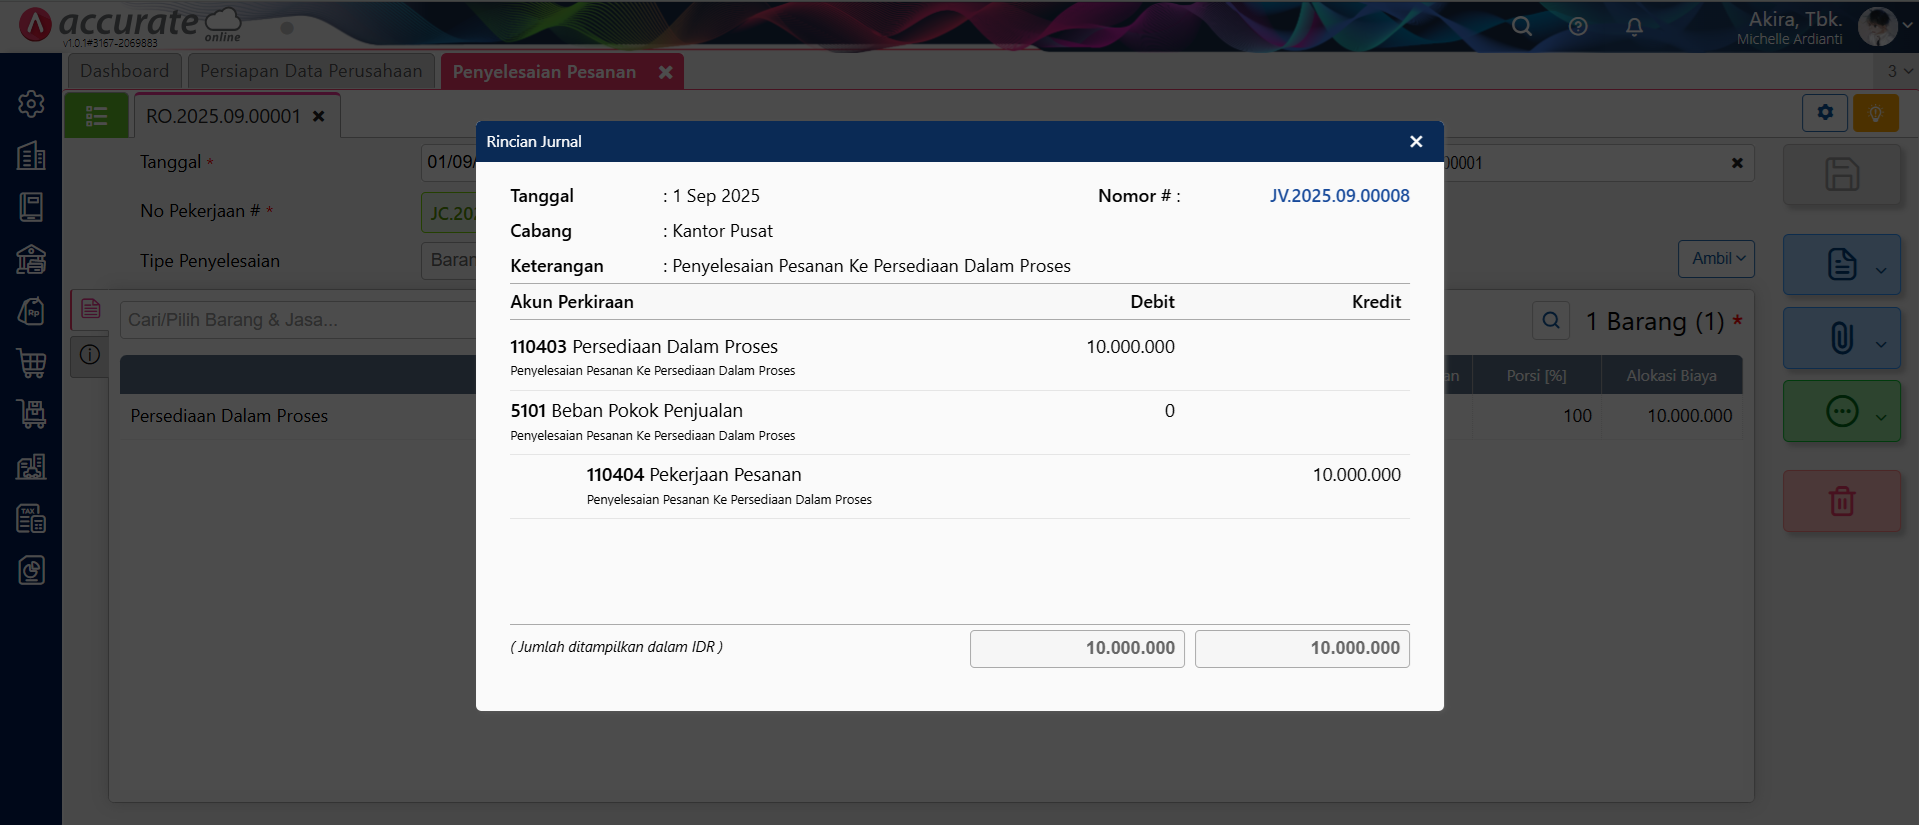
Task: Open journal voucher JV.2025.09.00008 link
Action: pos(1339,196)
